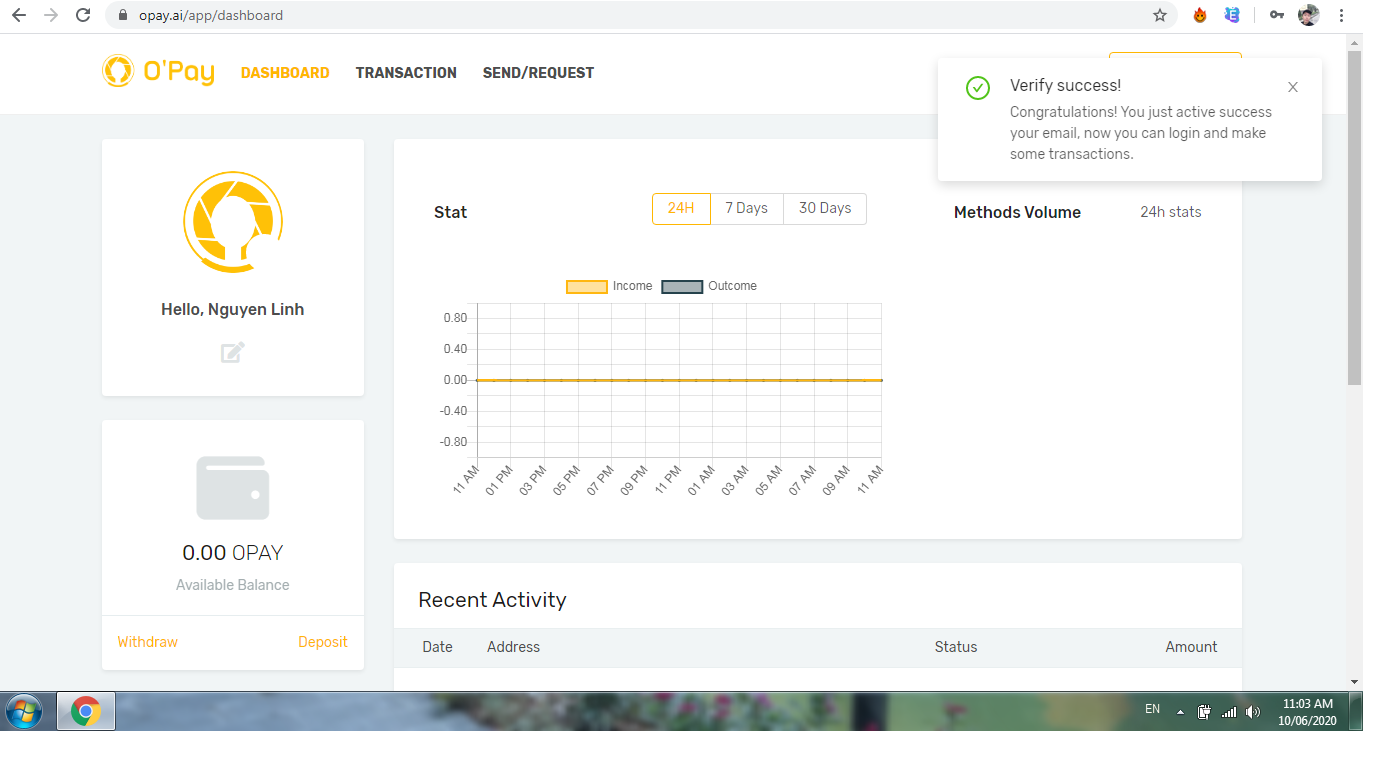Click the Deposit link
The width and height of the screenshot is (1376, 768).
[x=323, y=642]
